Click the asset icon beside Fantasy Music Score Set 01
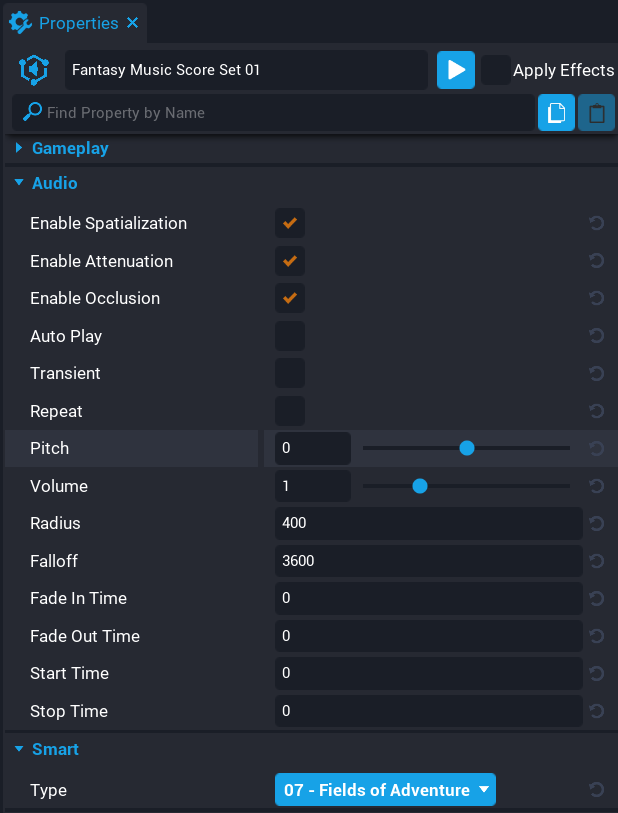The width and height of the screenshot is (618, 813). point(32,70)
